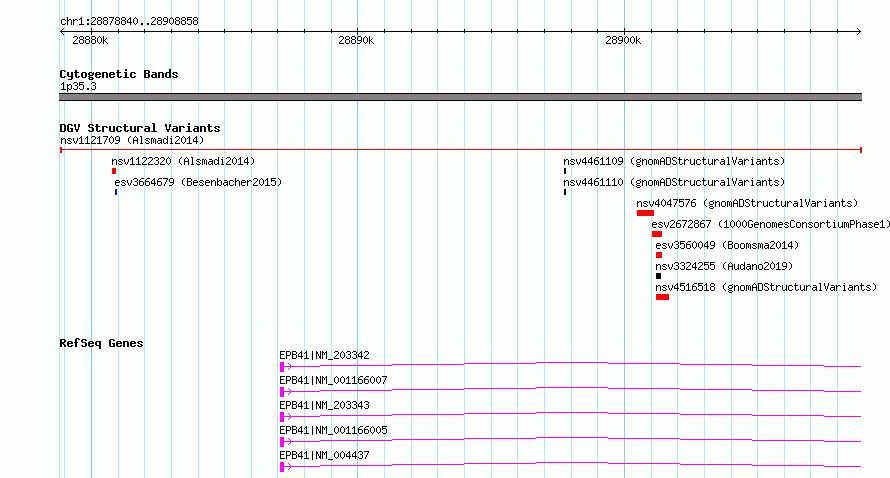This screenshot has width=890, height=478.
Task: Click the exon glyph of EPB41|NM_004437
Action: (x=282, y=467)
